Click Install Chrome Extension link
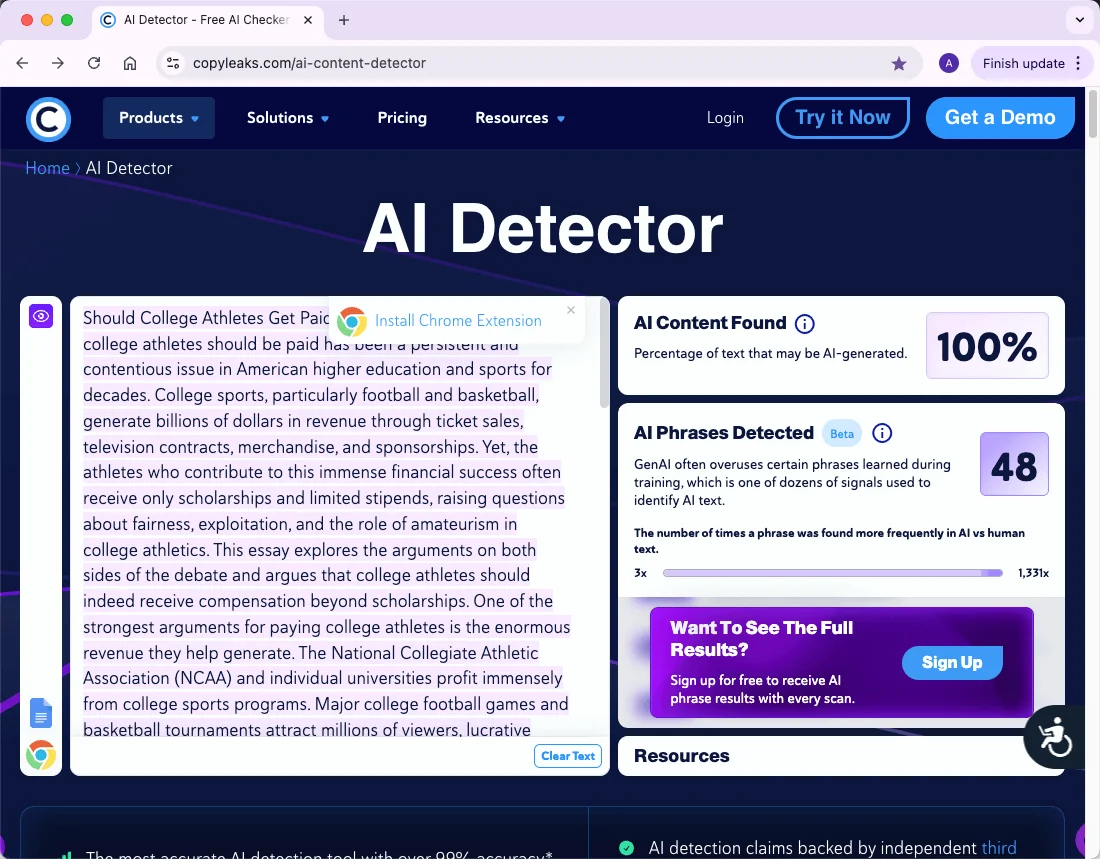1100x859 pixels. point(458,321)
